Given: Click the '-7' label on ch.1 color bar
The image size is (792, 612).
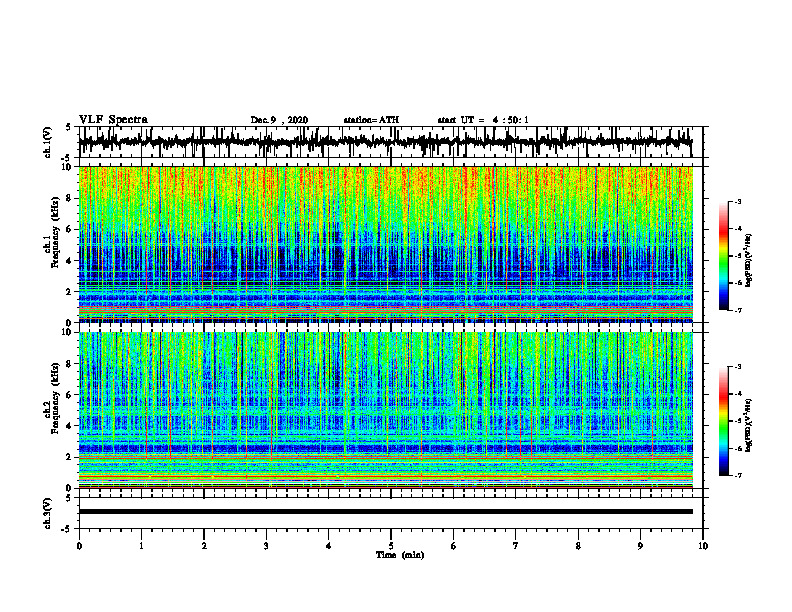Looking at the screenshot, I should [737, 310].
